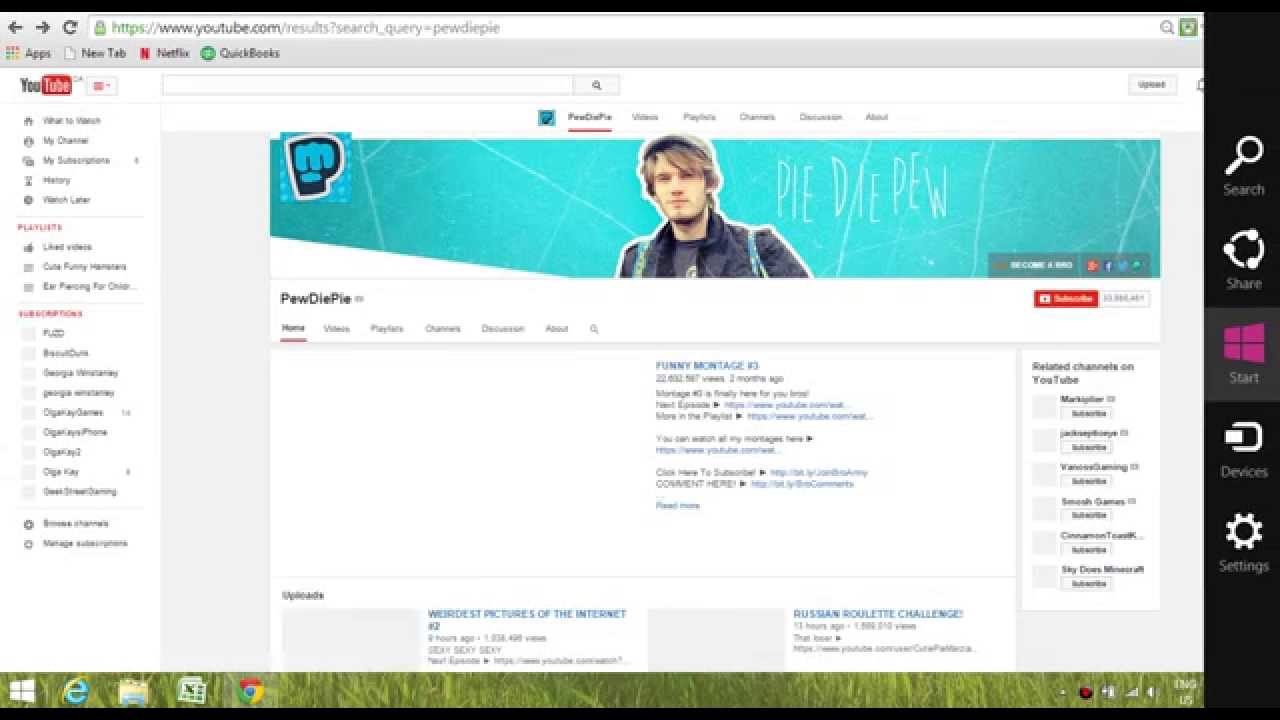The width and height of the screenshot is (1280, 720).
Task: Select the top bar Videos tab
Action: (x=645, y=117)
